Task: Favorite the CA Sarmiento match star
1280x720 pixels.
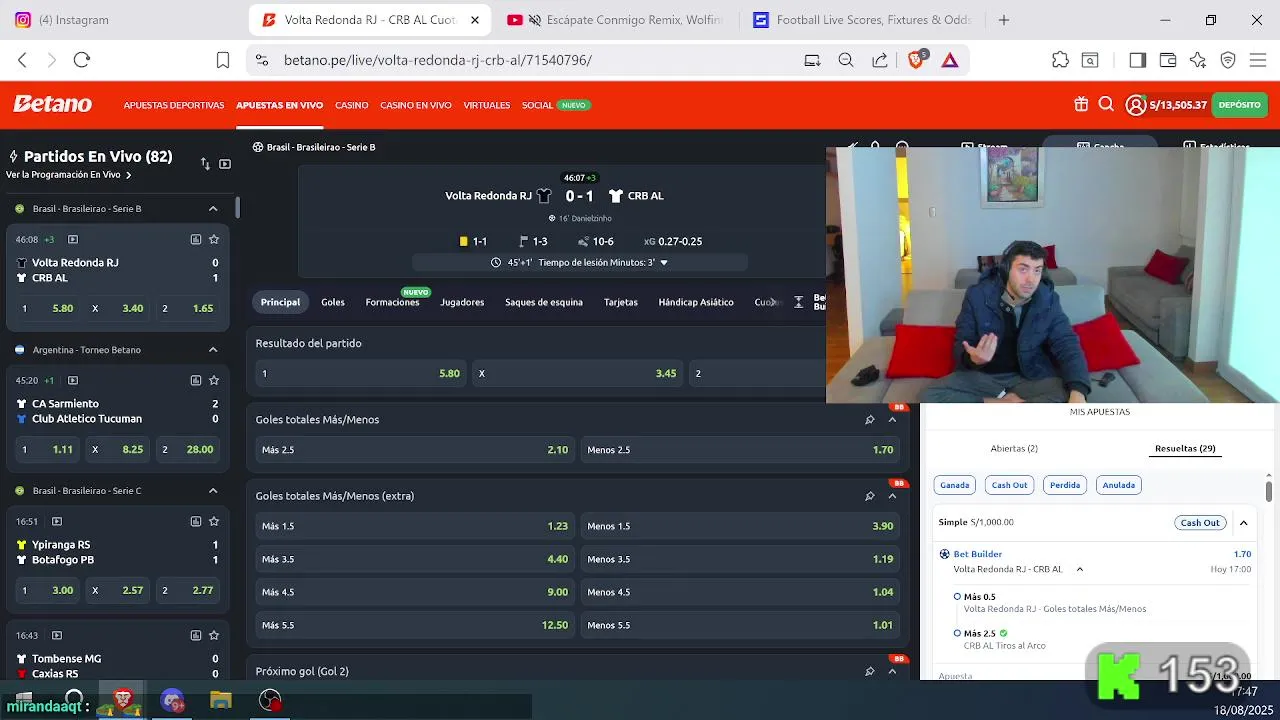Action: click(214, 380)
